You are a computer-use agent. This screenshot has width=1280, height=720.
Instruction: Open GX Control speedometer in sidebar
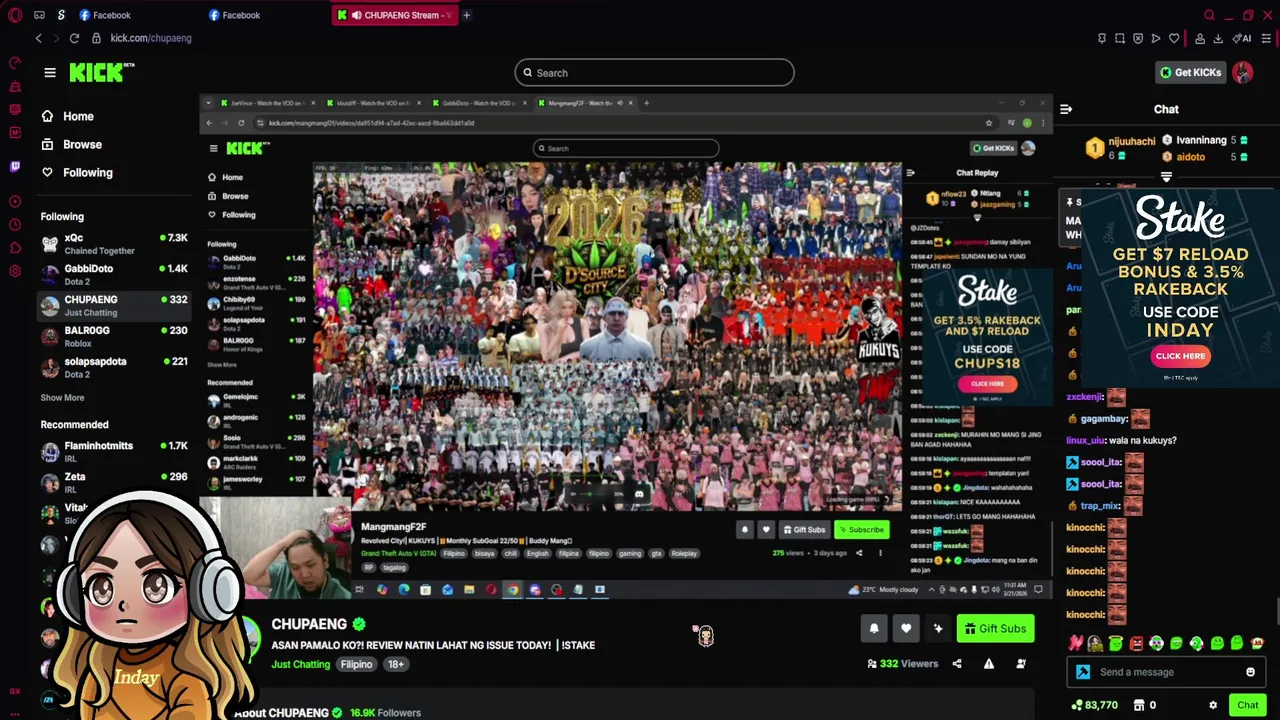pyautogui.click(x=14, y=63)
